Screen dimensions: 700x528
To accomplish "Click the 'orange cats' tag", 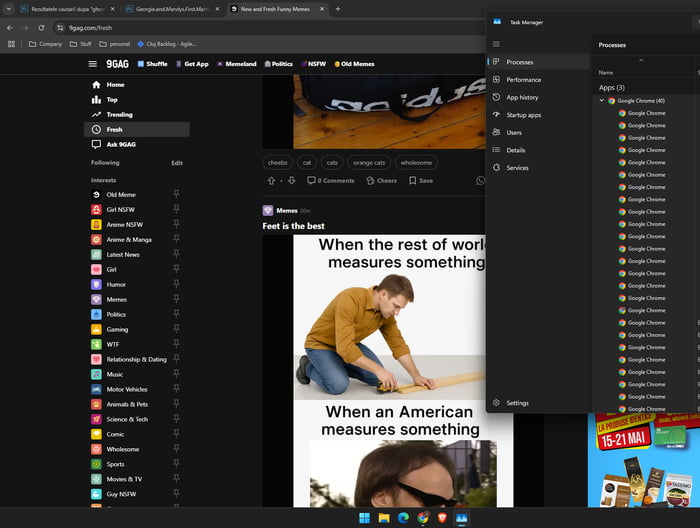I will click(x=369, y=162).
